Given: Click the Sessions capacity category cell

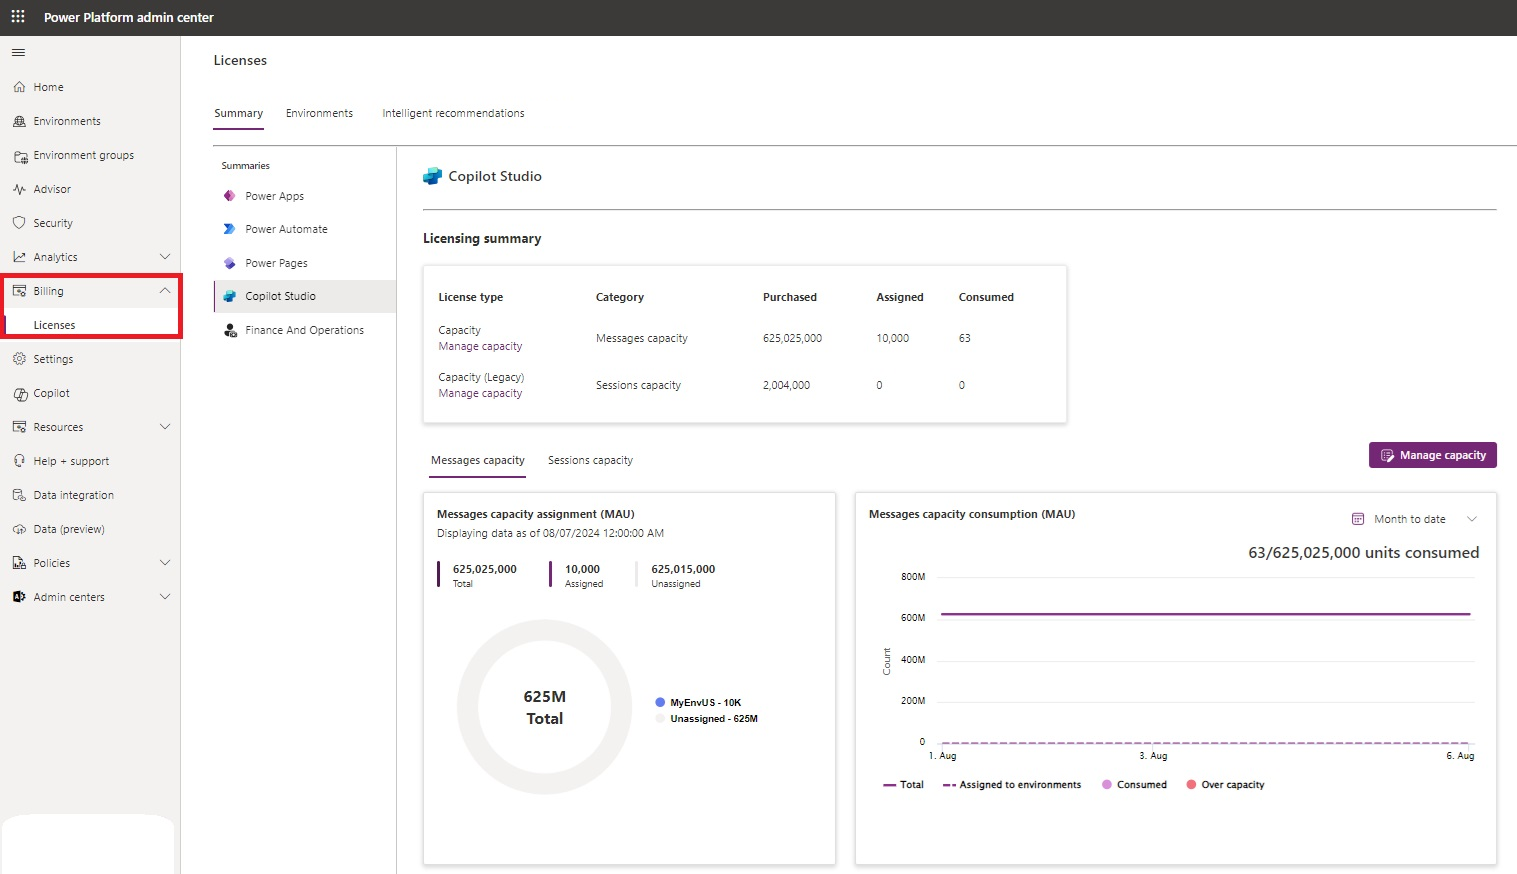Looking at the screenshot, I should pyautogui.click(x=638, y=385).
